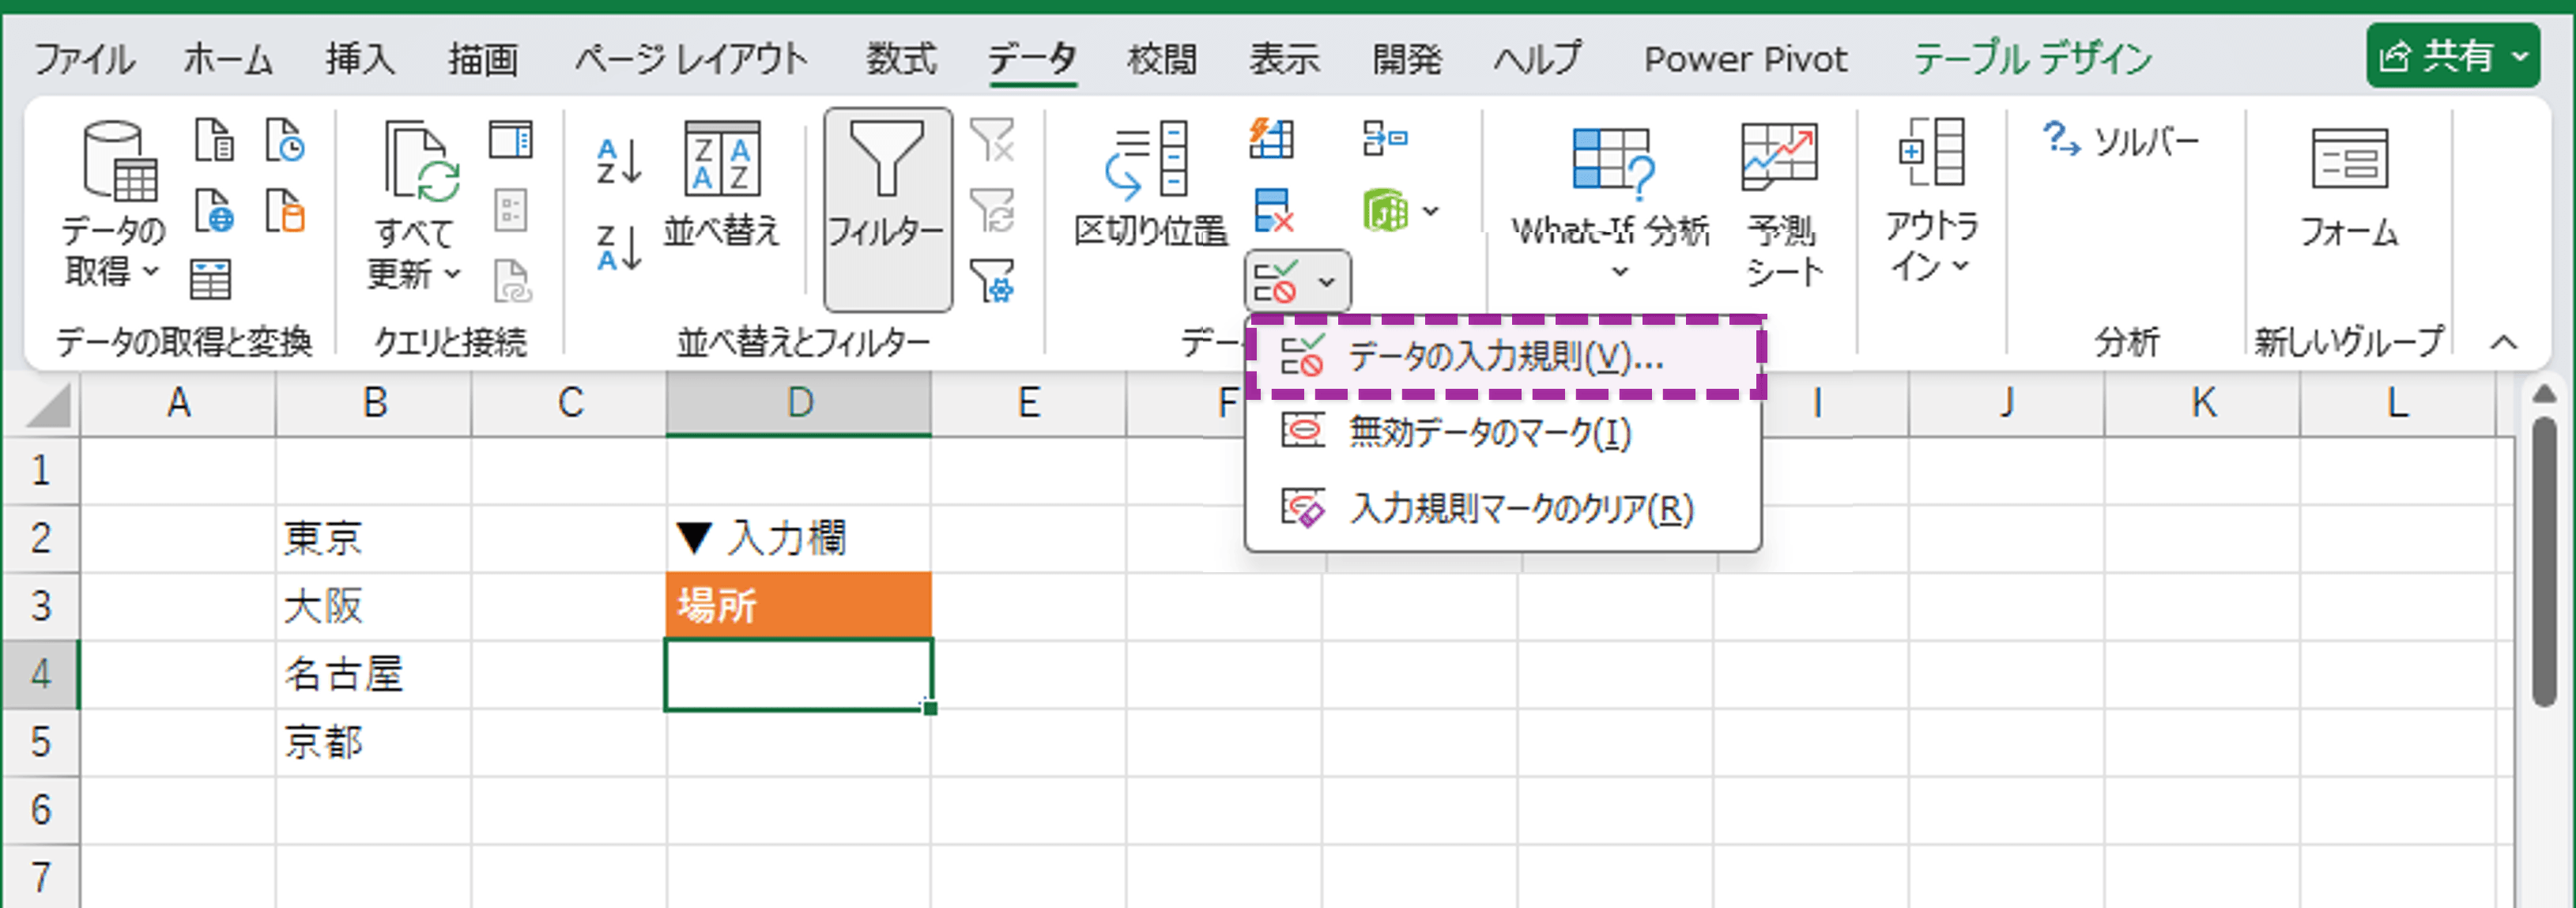2576x908 pixels.
Task: Click the テーブルまたは範囲から icon
Action: (211, 279)
